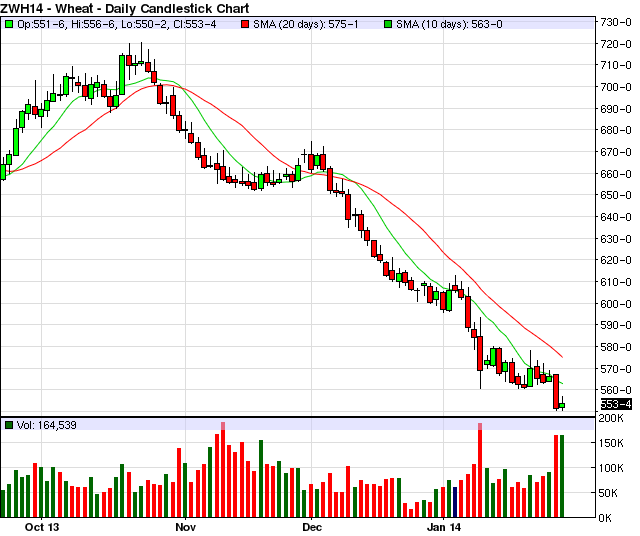The image size is (640, 536).
Task: Click the 620-0 price axis label
Action: [x=616, y=260]
